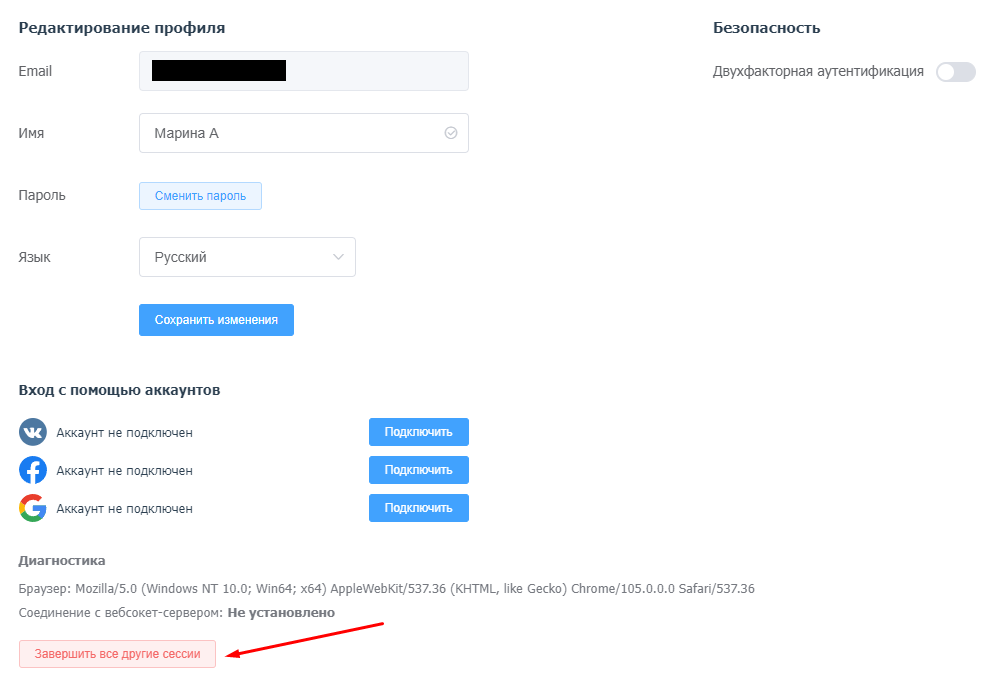Click the language dropdown chevron arrow
This screenshot has height=680, width=987.
click(x=338, y=257)
